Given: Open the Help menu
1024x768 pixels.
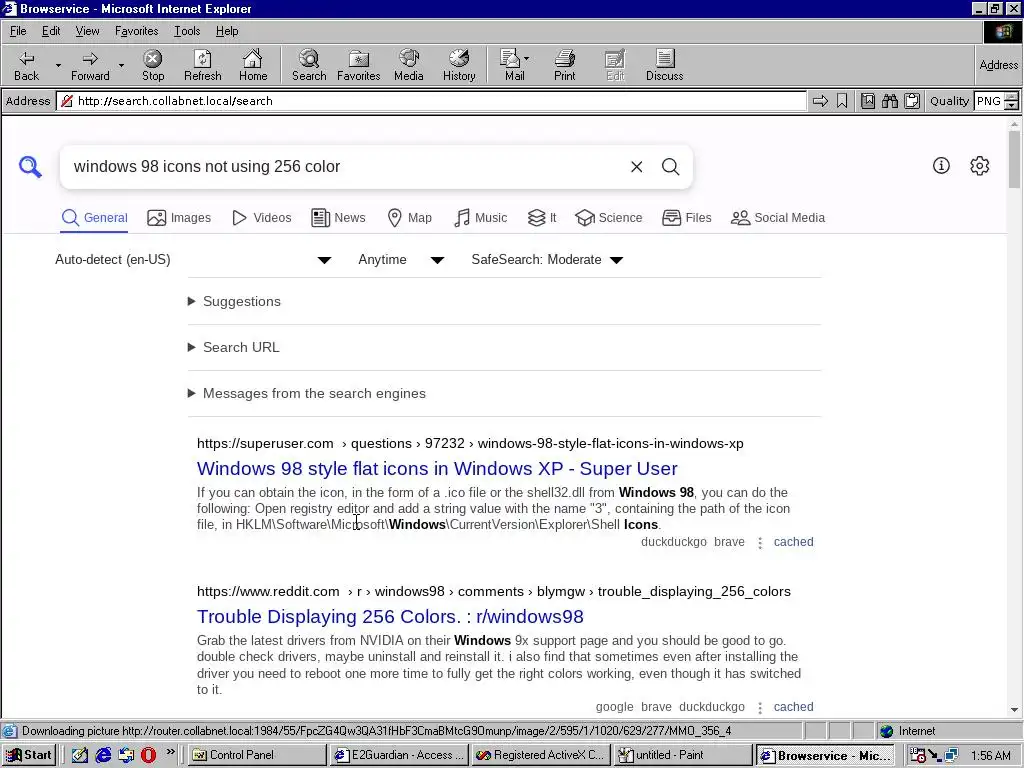Looking at the screenshot, I should 227,31.
